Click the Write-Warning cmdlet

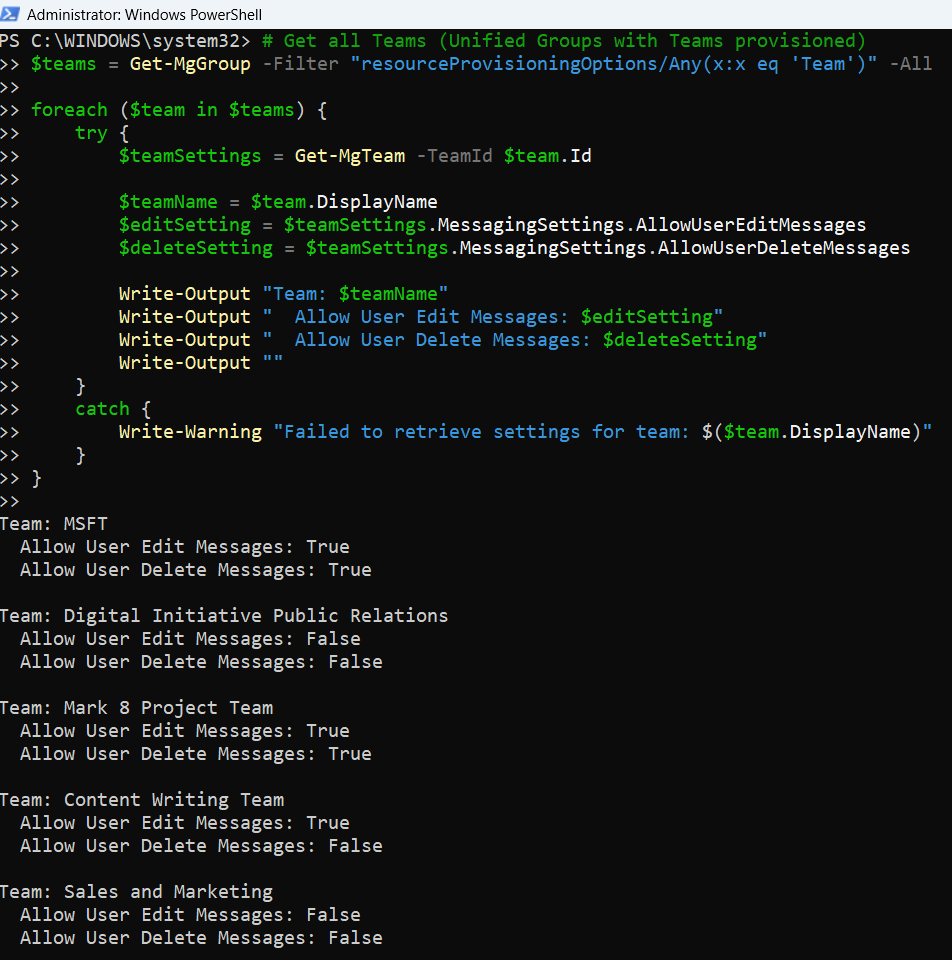coord(190,432)
